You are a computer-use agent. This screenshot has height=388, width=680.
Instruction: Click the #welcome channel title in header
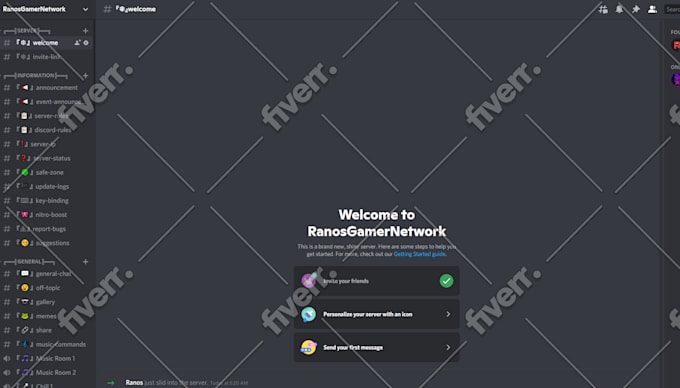tap(136, 9)
